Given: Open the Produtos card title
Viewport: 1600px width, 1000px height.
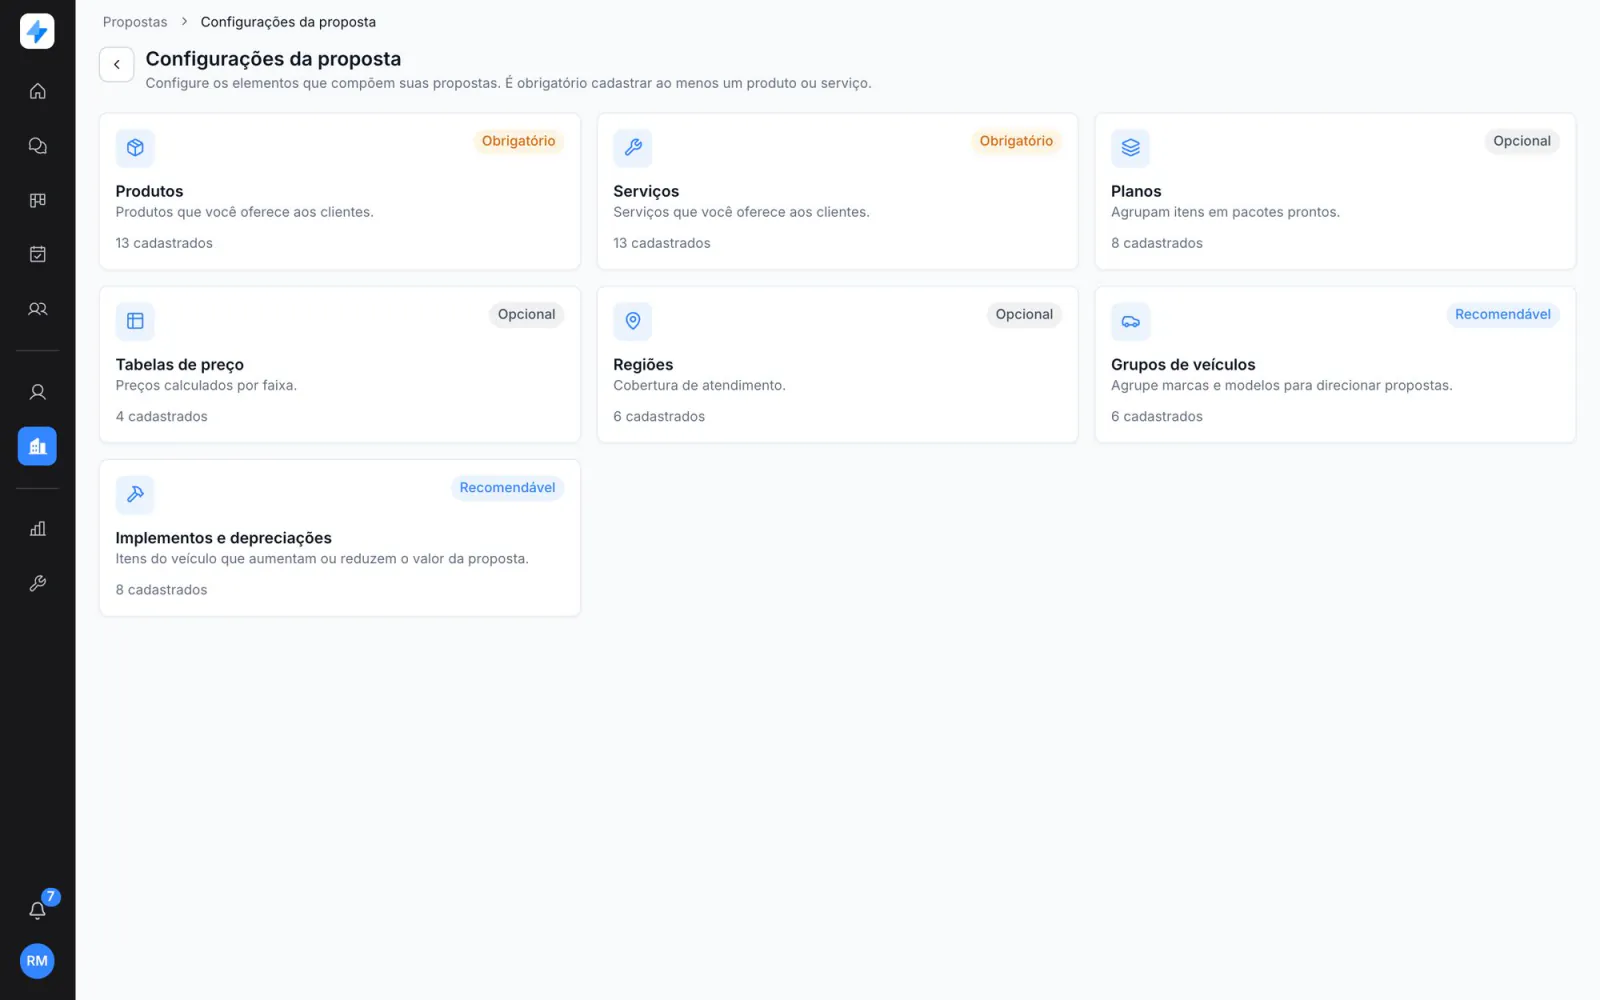Looking at the screenshot, I should [149, 191].
